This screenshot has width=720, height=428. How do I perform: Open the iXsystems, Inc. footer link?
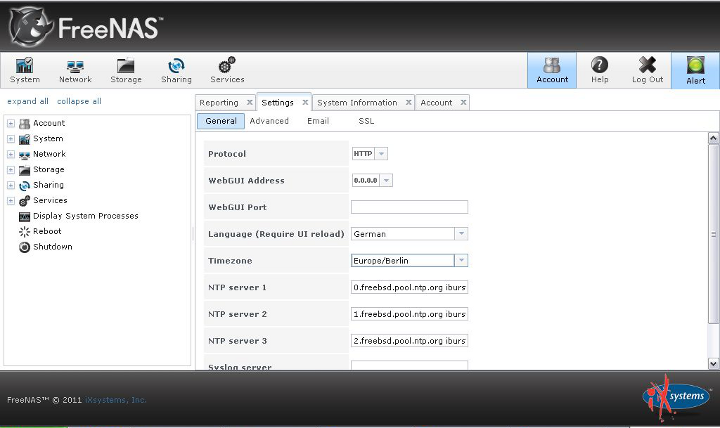tap(116, 400)
